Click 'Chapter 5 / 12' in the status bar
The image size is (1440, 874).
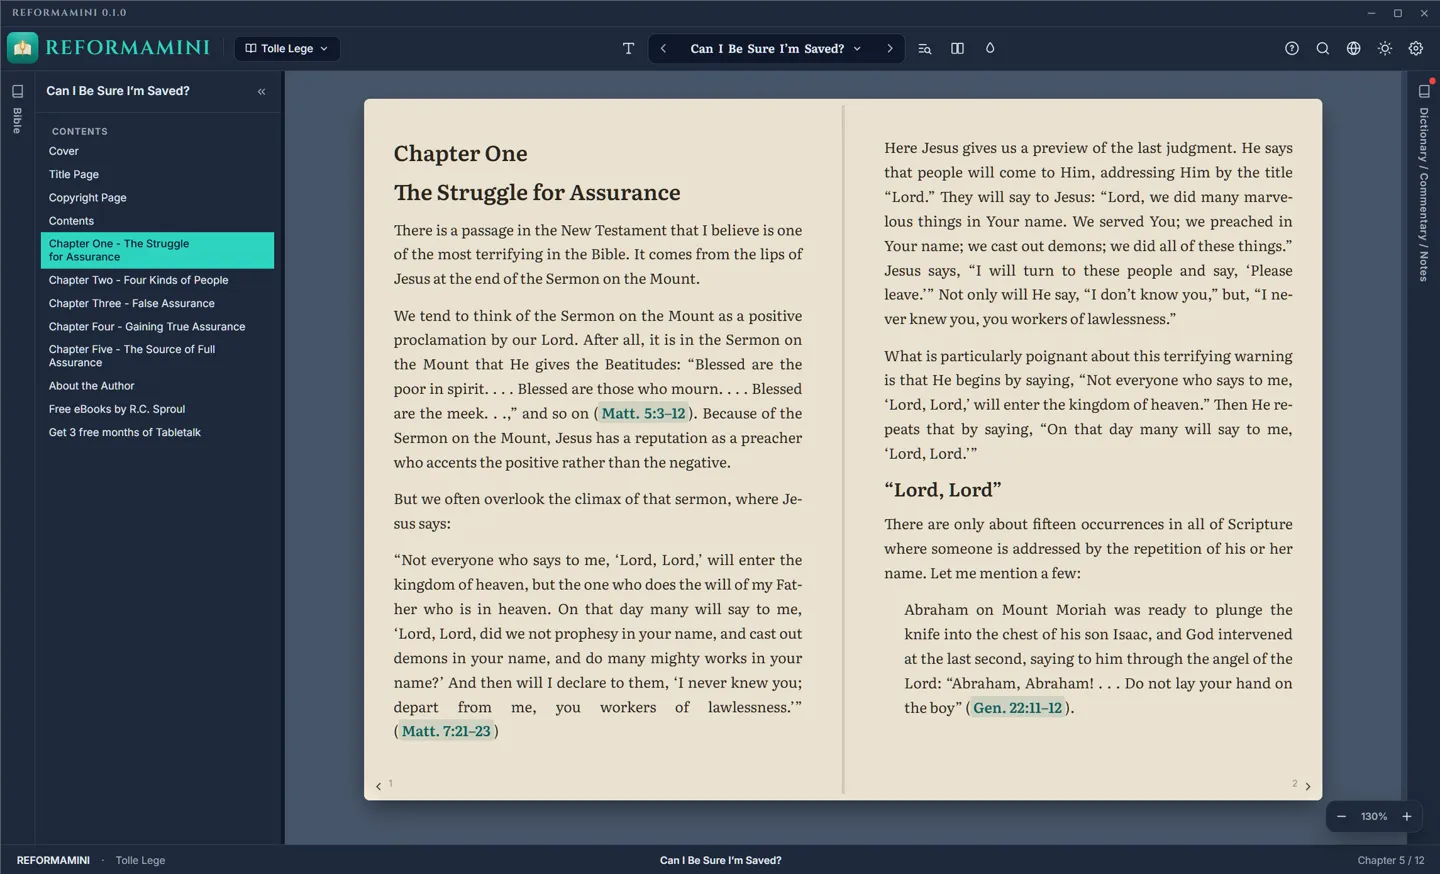1391,860
